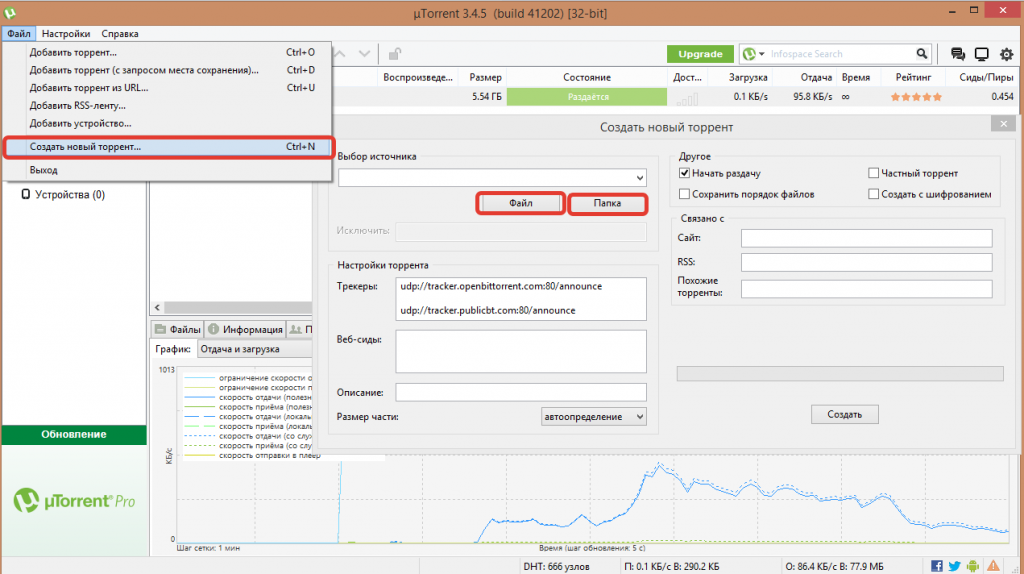Click the green Раздаётся status bar
Viewport: 1024px width, 574px height.
(587, 97)
